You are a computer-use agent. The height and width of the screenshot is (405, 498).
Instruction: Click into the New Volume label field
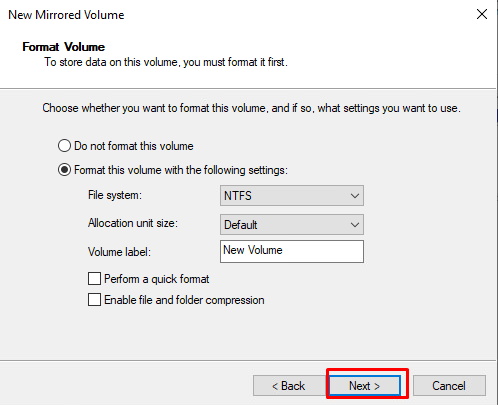(292, 251)
